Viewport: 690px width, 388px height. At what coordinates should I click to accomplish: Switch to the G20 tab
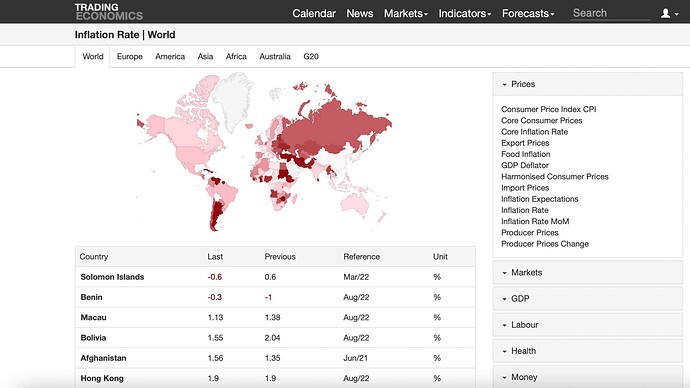[x=311, y=56]
